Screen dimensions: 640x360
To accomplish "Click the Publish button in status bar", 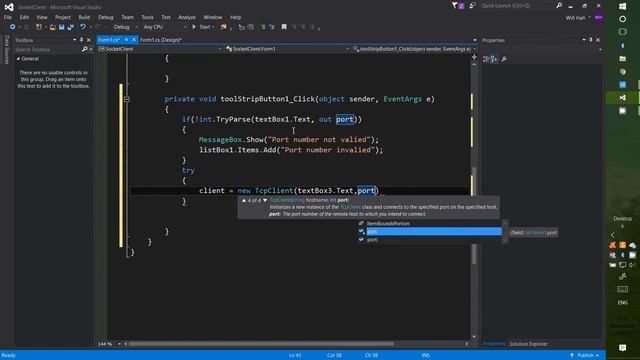I will (x=585, y=355).
